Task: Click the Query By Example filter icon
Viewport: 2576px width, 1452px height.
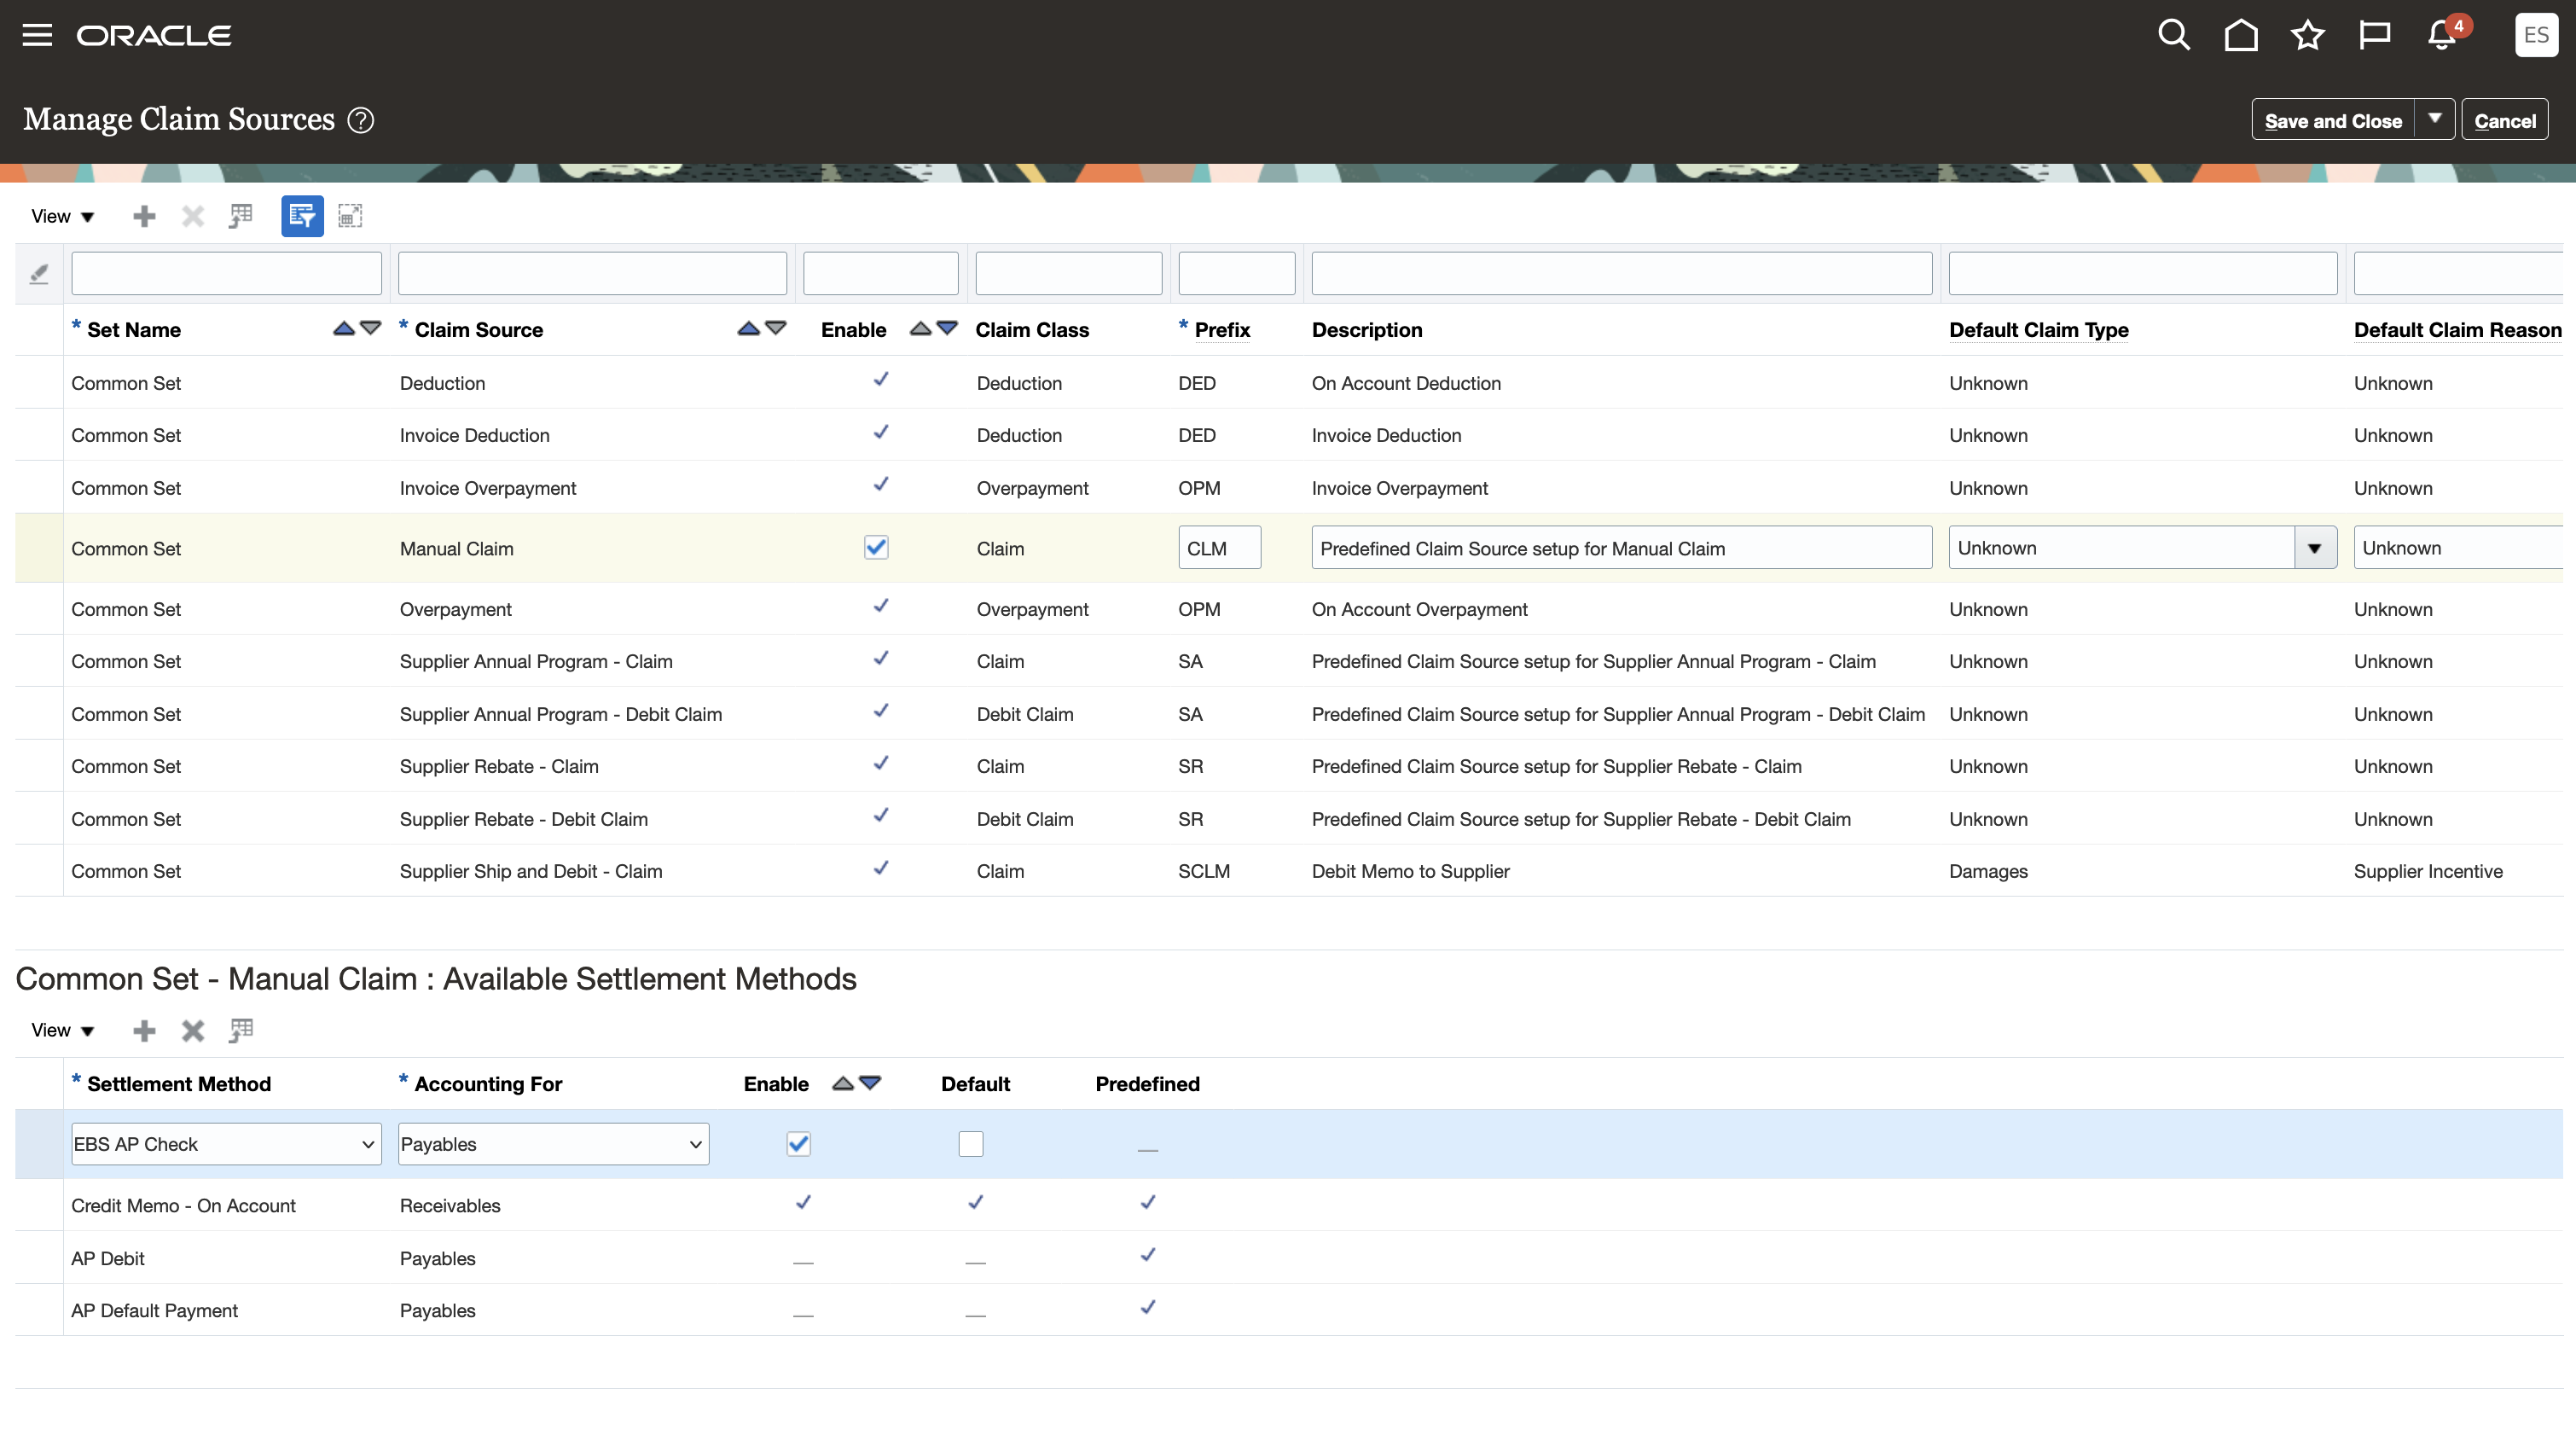Action: pos(302,215)
